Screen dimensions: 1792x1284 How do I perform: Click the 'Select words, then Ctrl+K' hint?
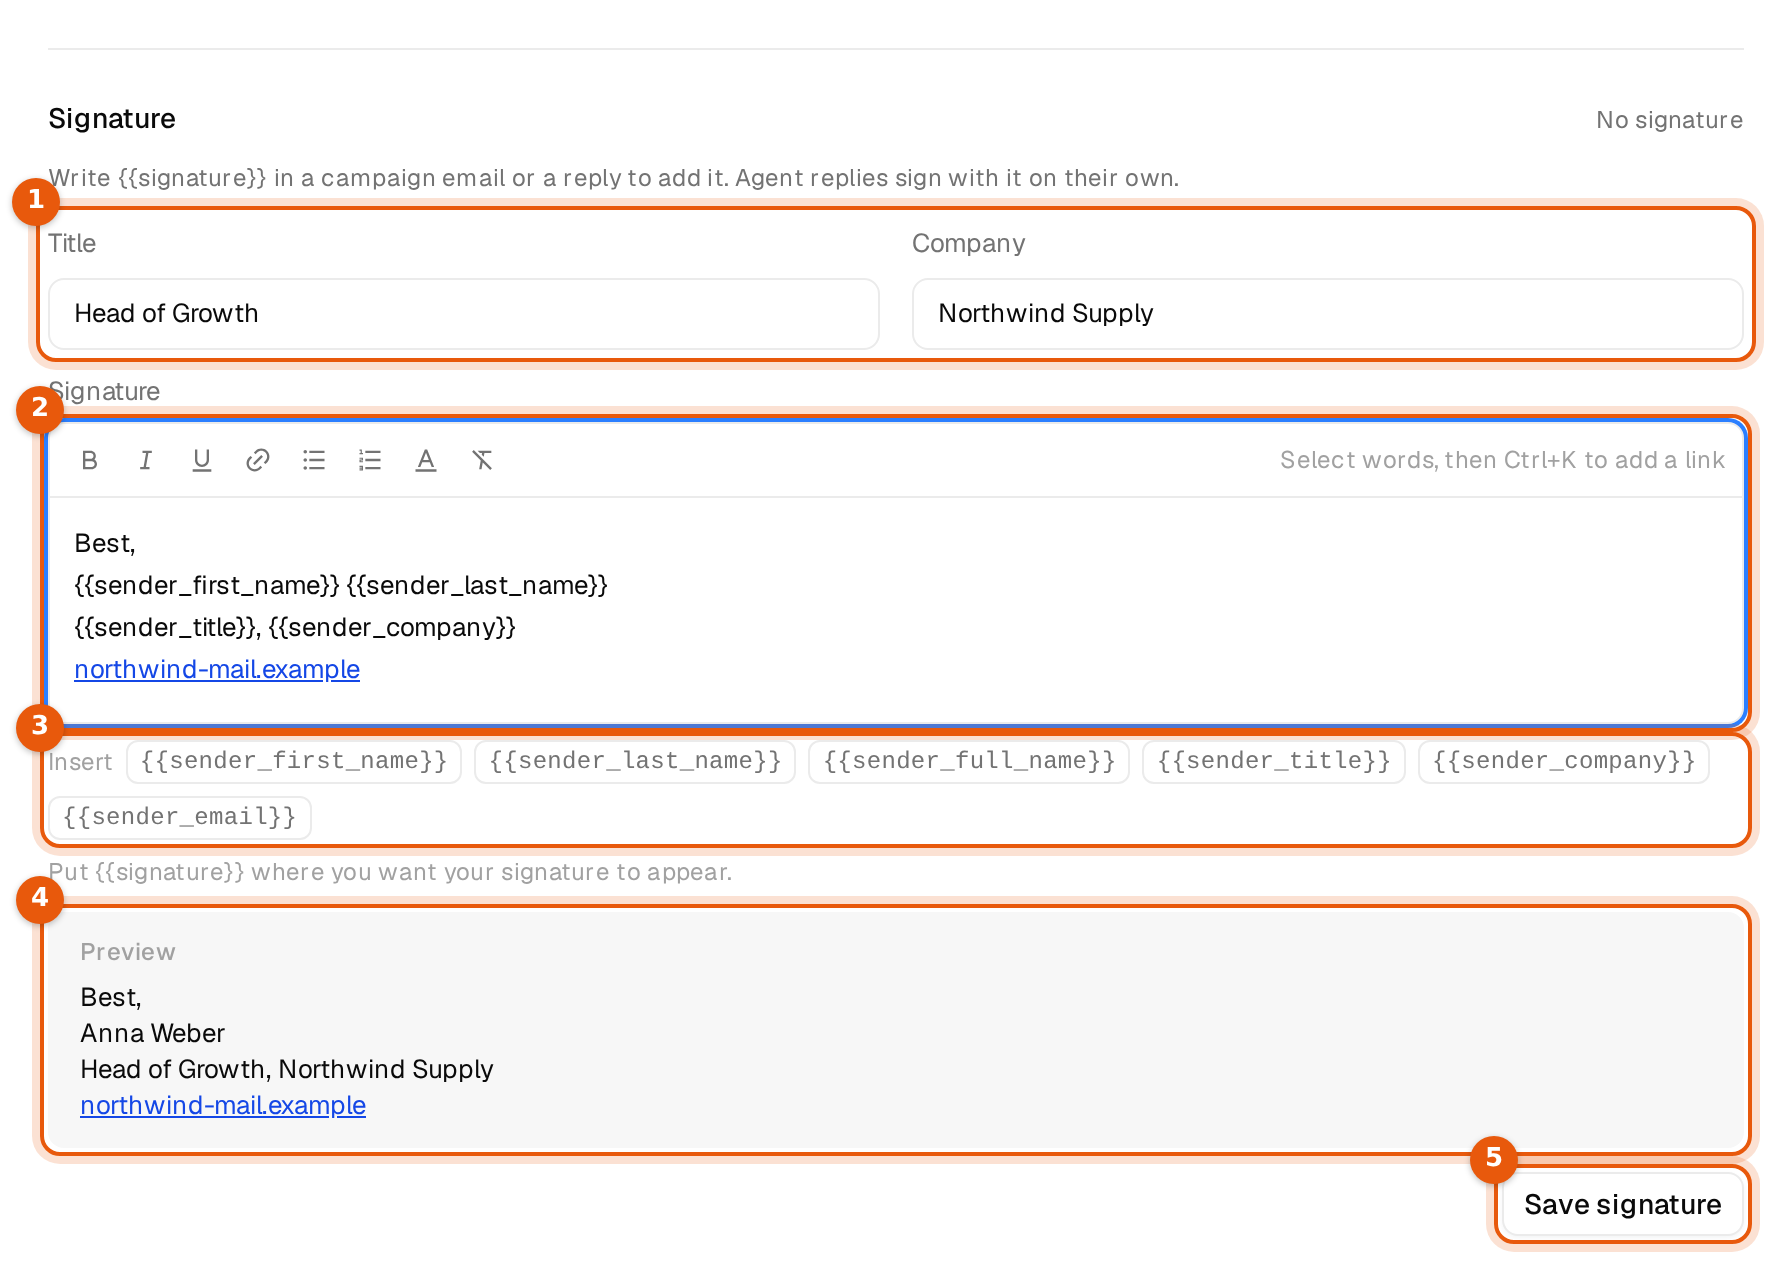point(1502,460)
